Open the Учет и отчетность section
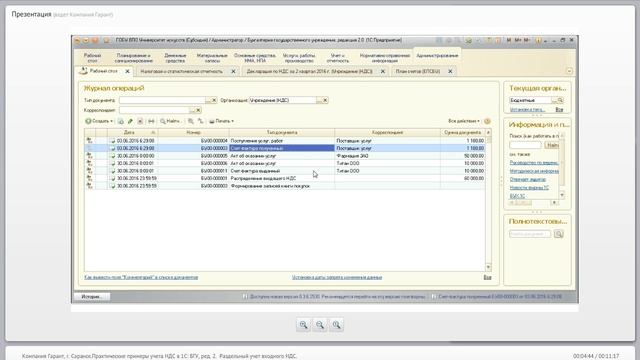The height and width of the screenshot is (360, 640). point(338,58)
